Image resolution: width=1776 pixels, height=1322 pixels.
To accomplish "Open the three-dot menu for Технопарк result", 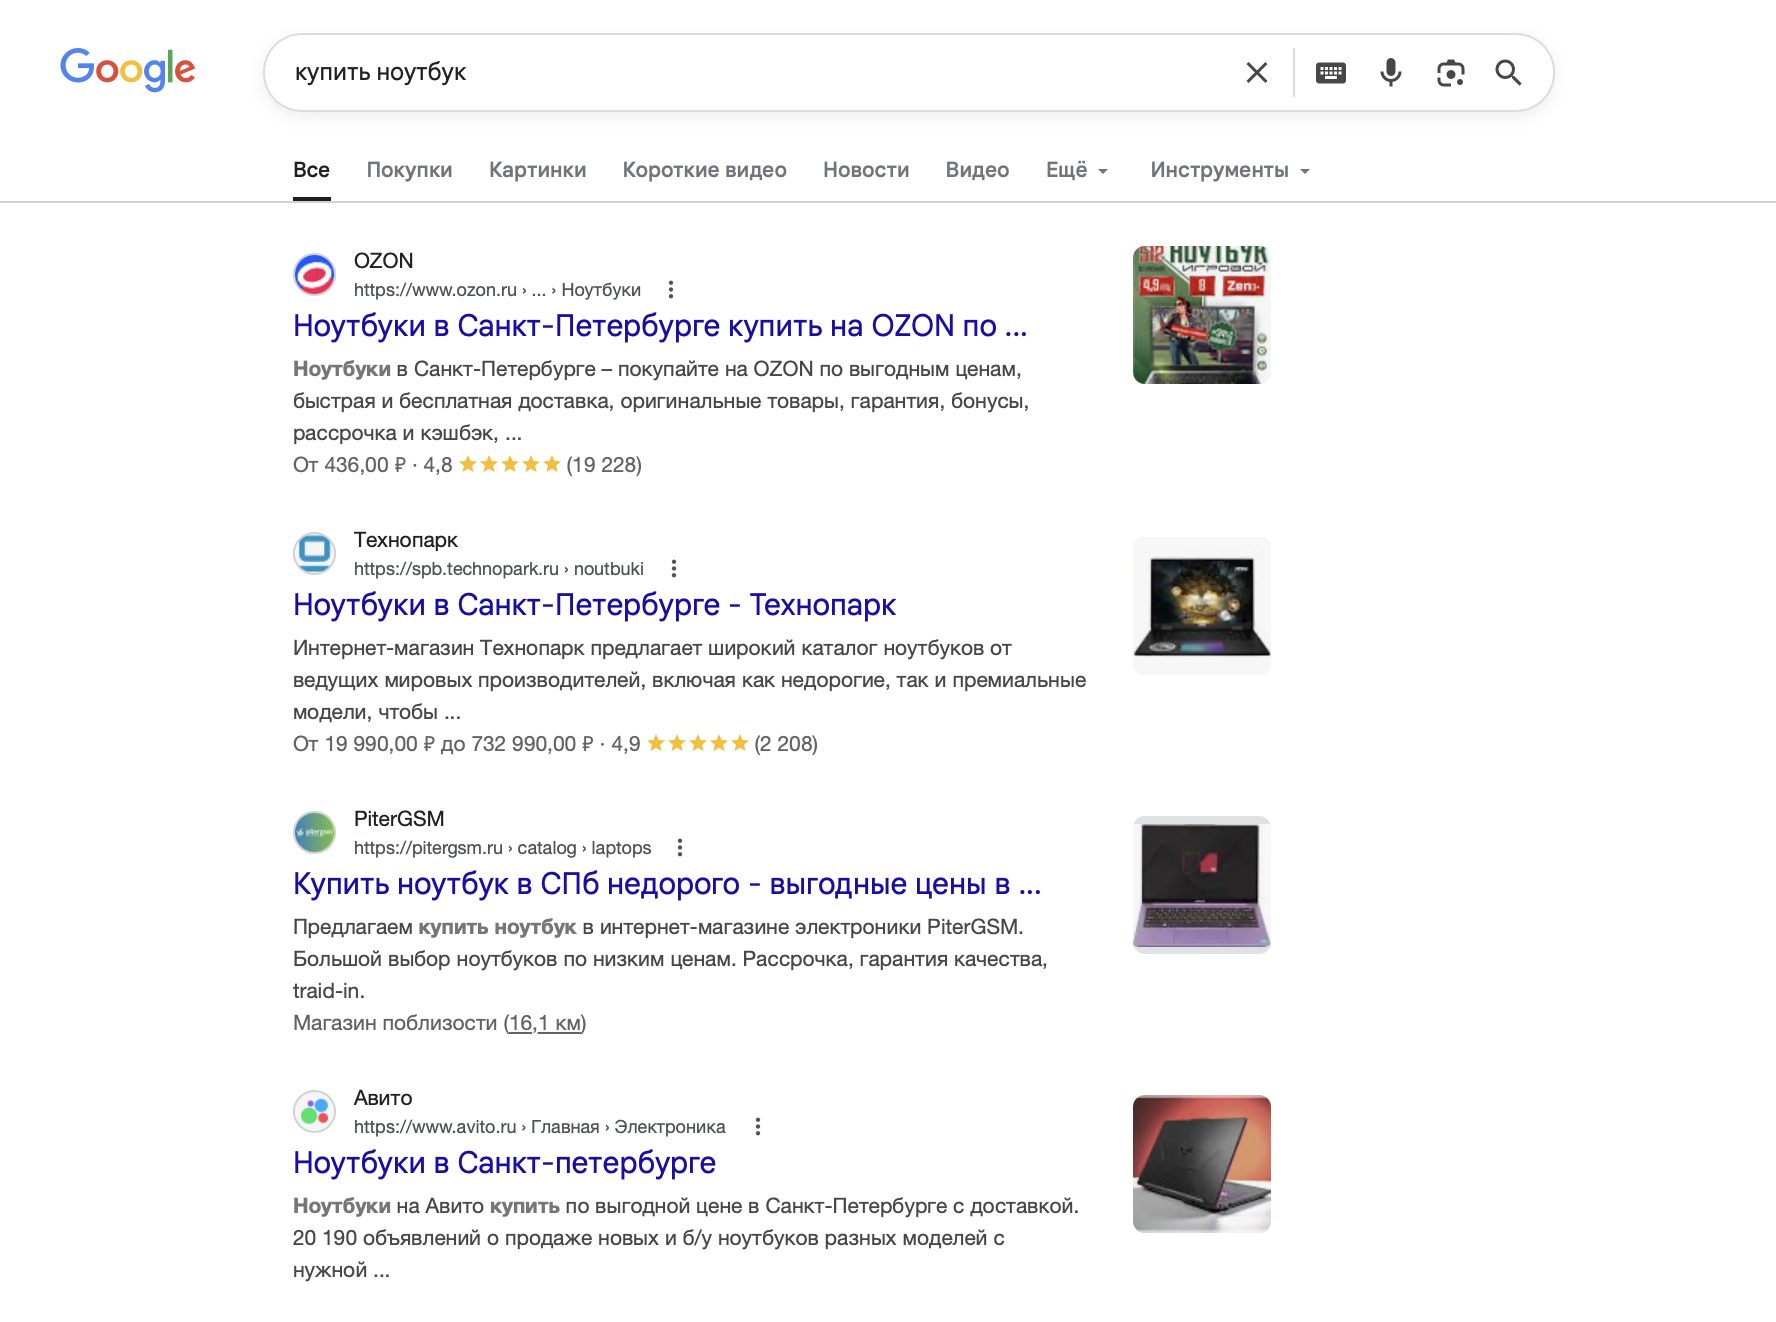I will tap(674, 569).
